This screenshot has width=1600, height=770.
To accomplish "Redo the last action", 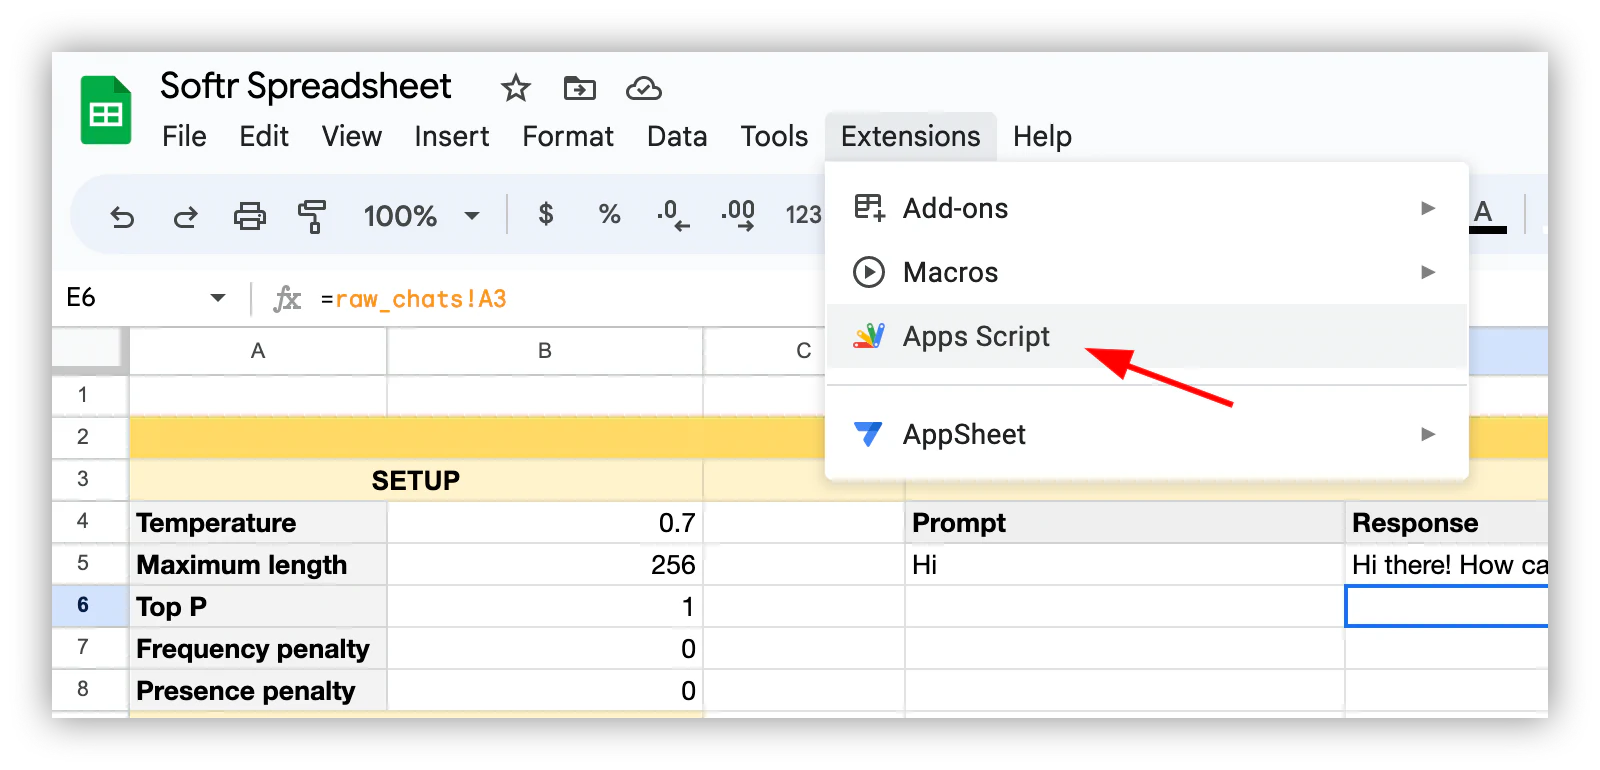I will tap(186, 216).
